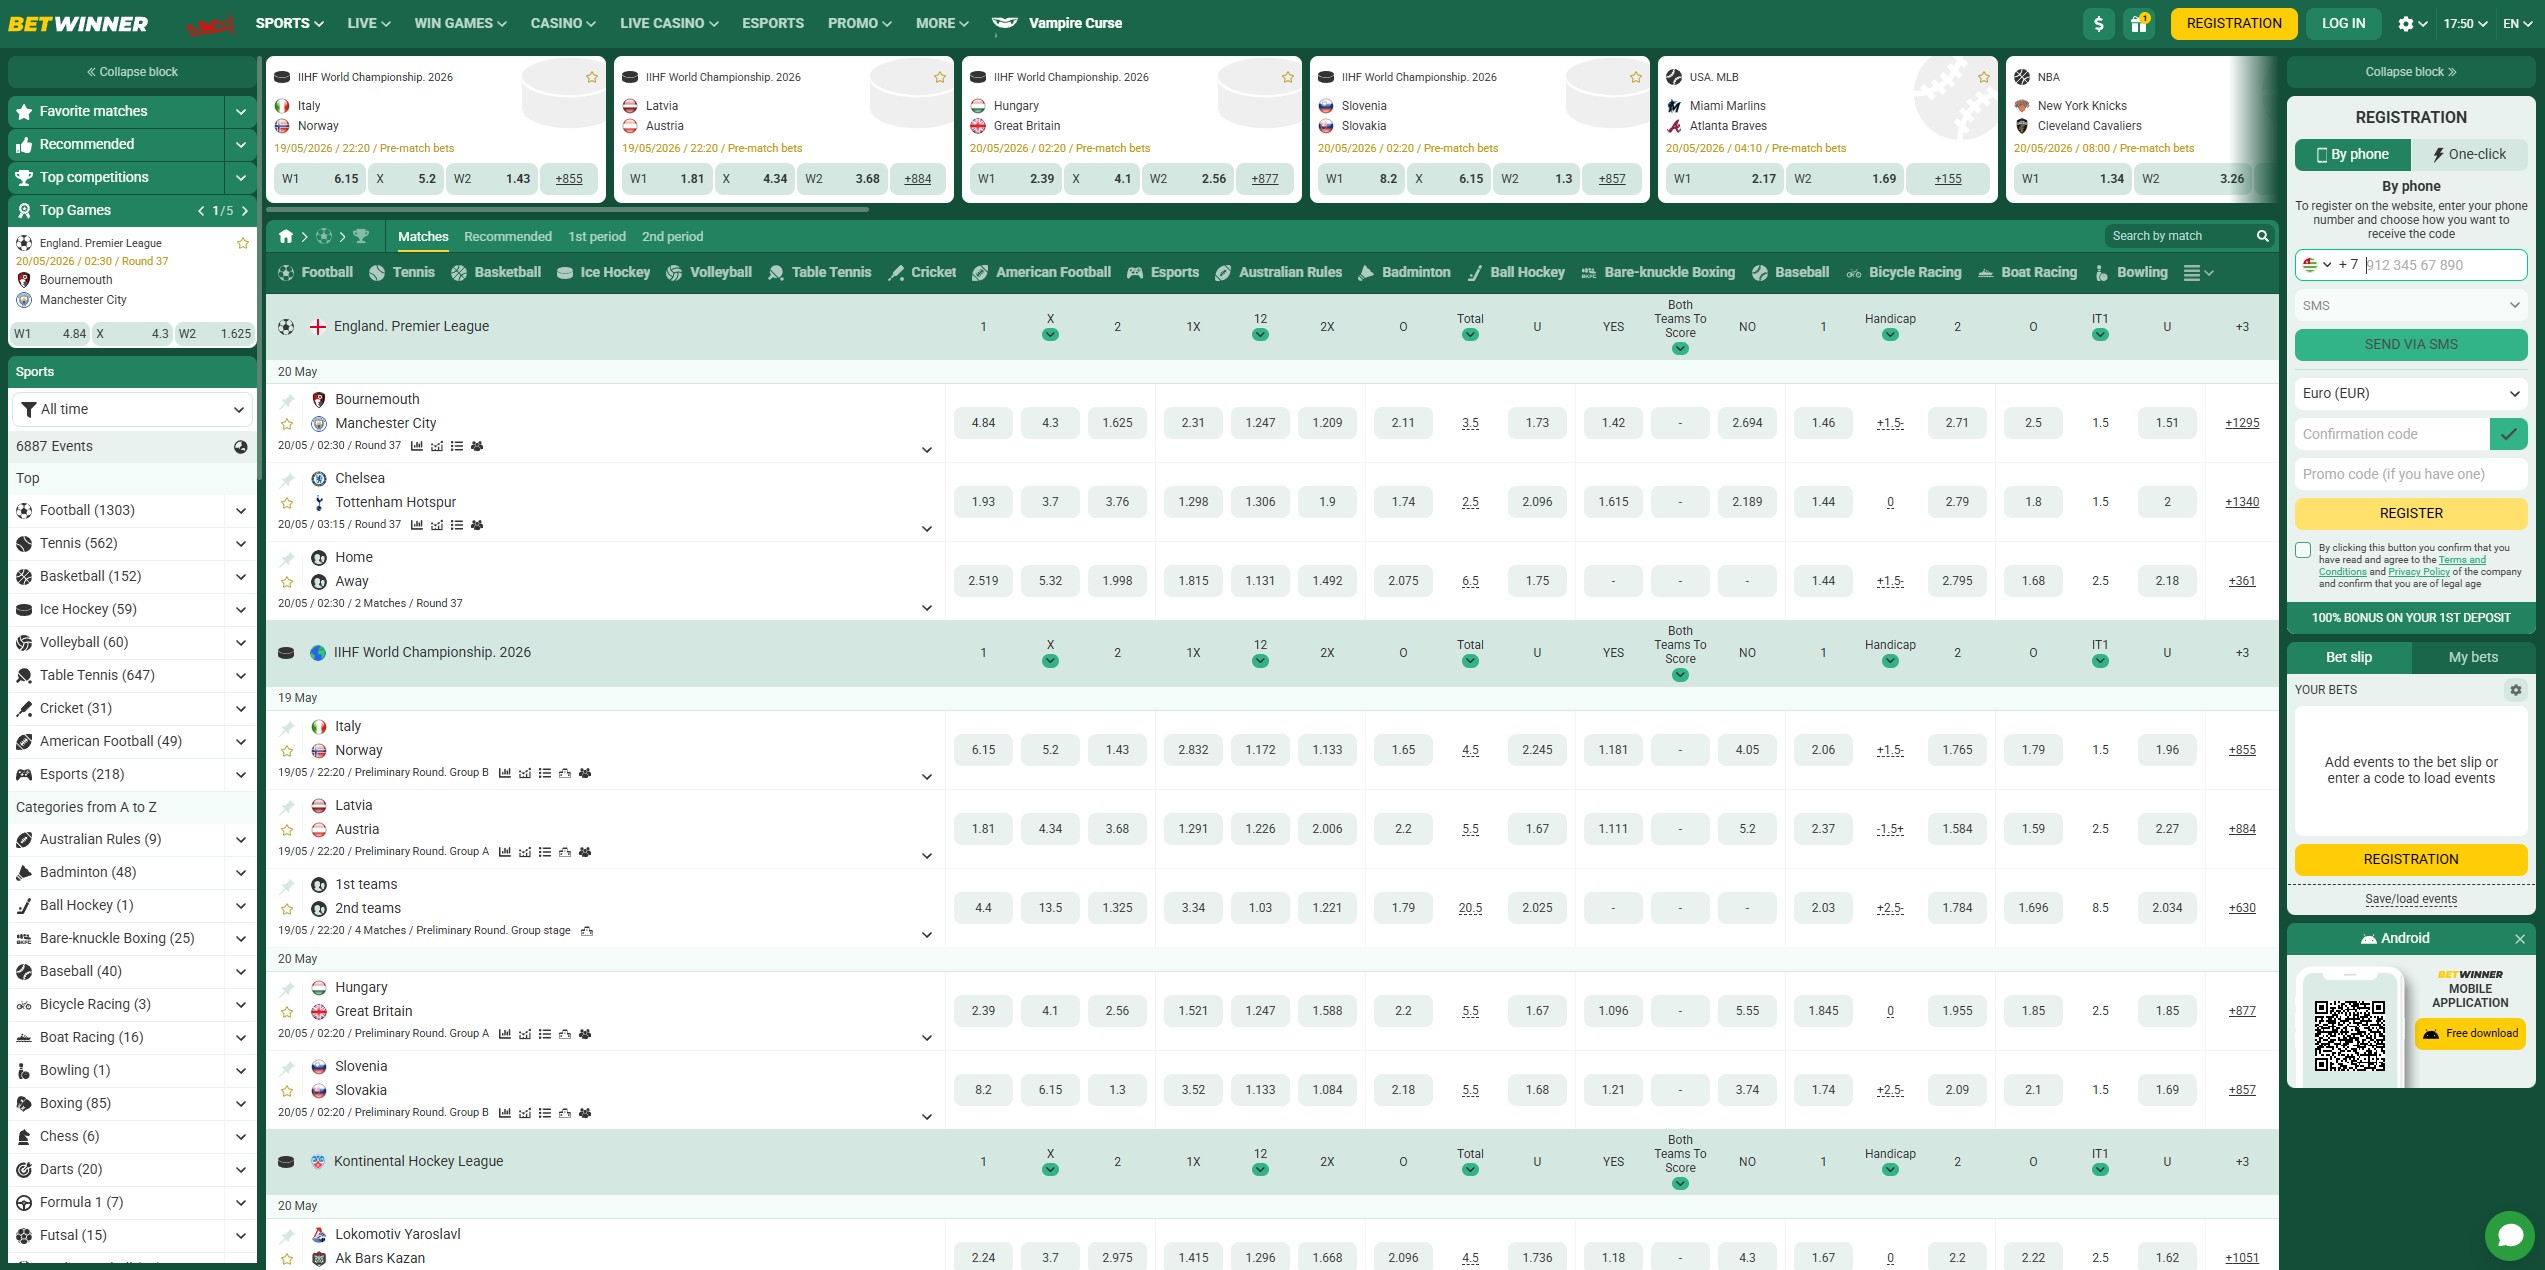The width and height of the screenshot is (2545, 1270).
Task: Favorite the Miami Marlins card star
Action: [x=1984, y=77]
